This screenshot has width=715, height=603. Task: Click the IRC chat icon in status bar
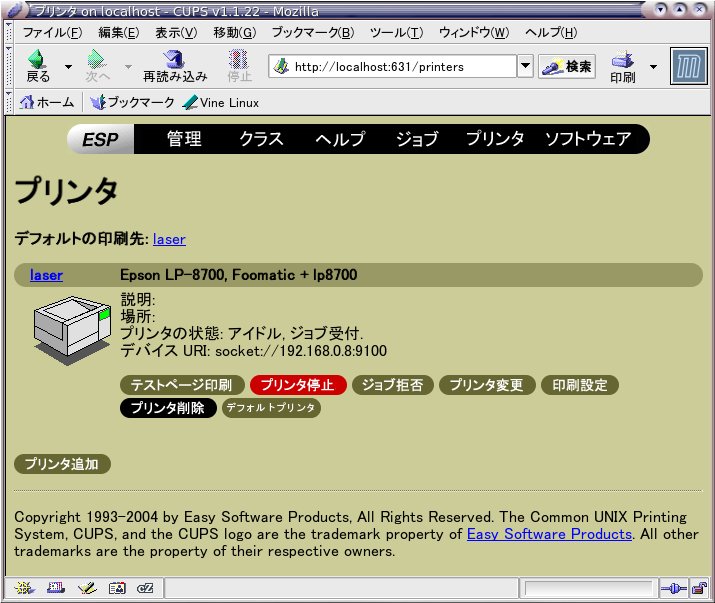[145, 588]
